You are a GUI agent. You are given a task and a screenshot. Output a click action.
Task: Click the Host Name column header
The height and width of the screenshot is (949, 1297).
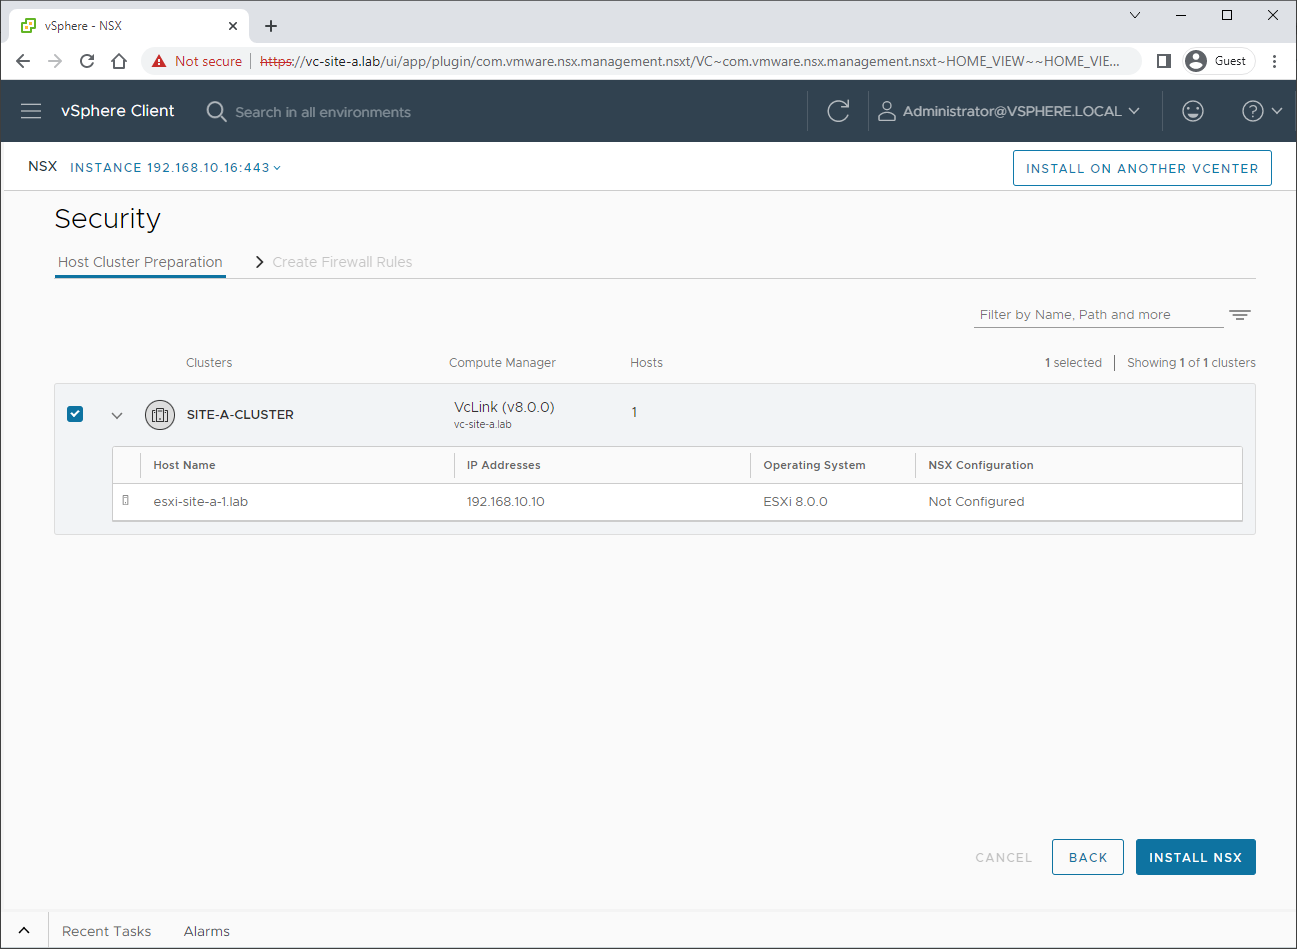184,465
